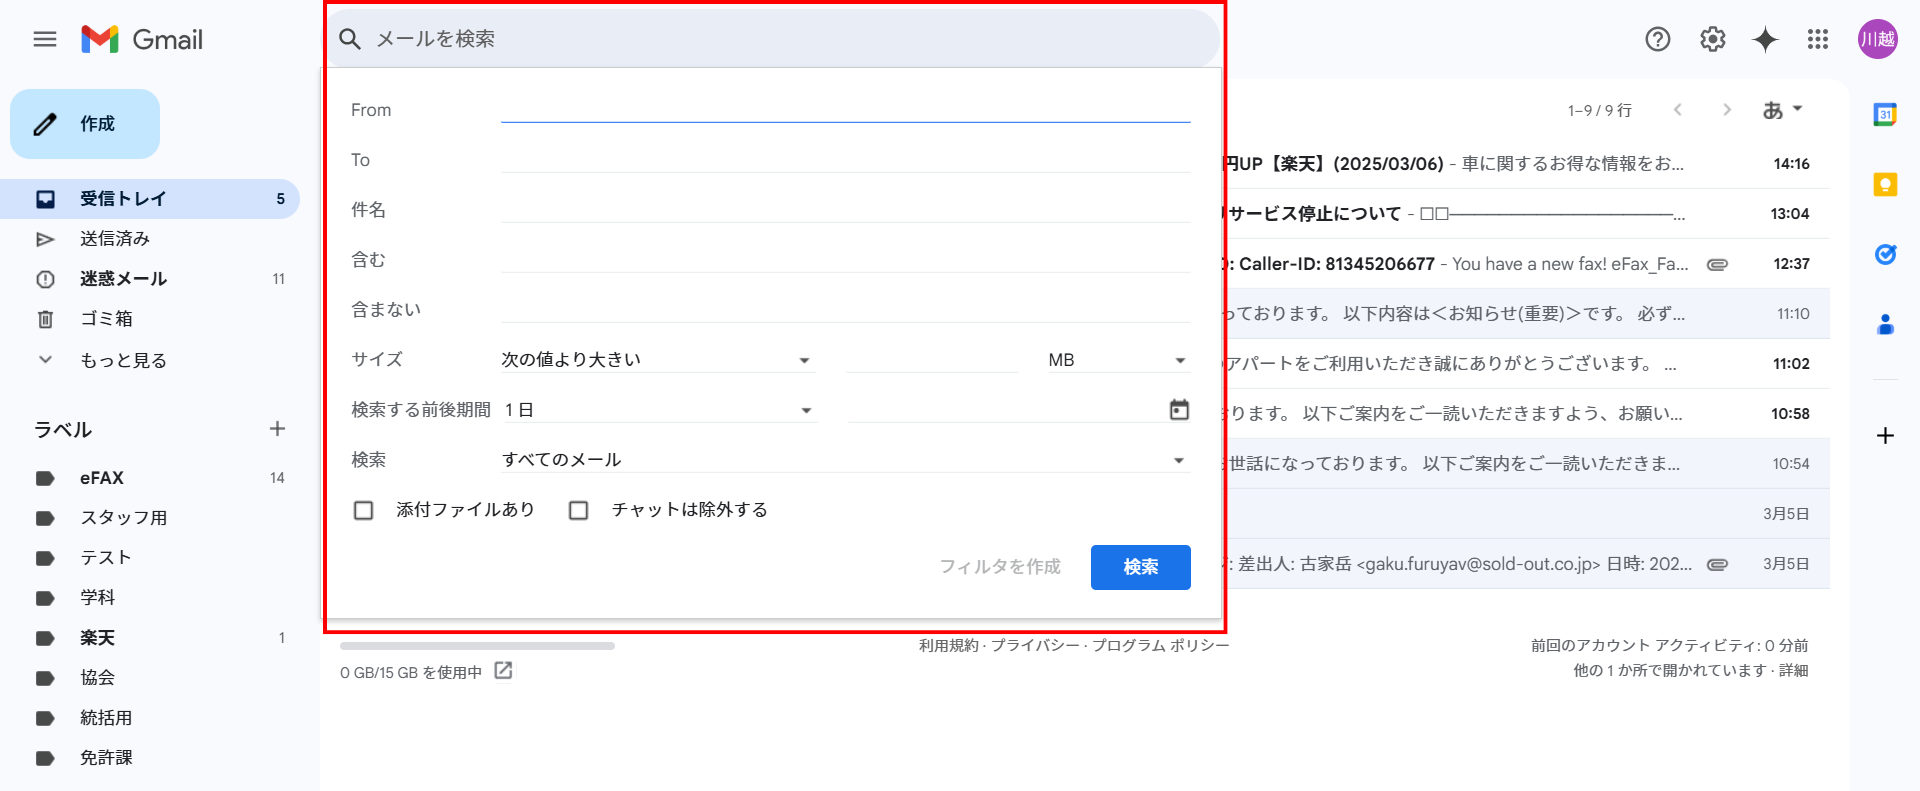Click the From input field
1920x791 pixels.
pos(845,109)
